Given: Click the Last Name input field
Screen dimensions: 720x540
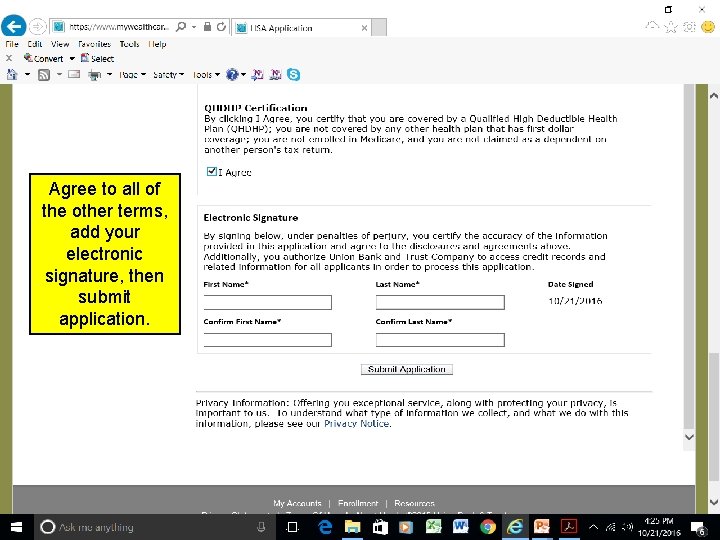Looking at the screenshot, I should 440,302.
